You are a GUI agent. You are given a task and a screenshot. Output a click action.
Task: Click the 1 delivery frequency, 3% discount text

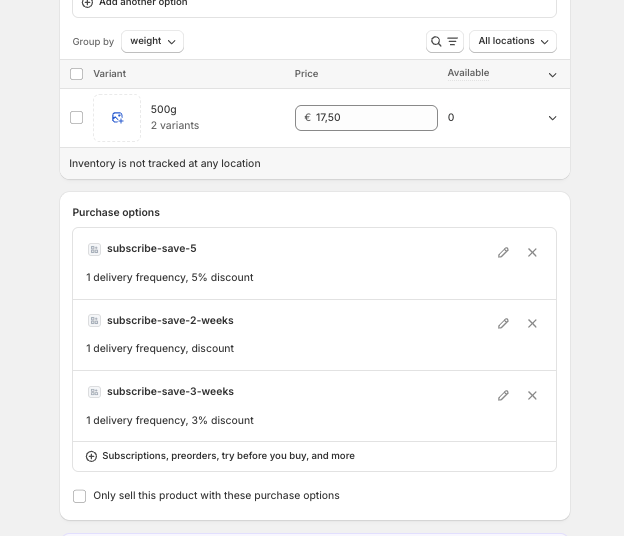(170, 421)
